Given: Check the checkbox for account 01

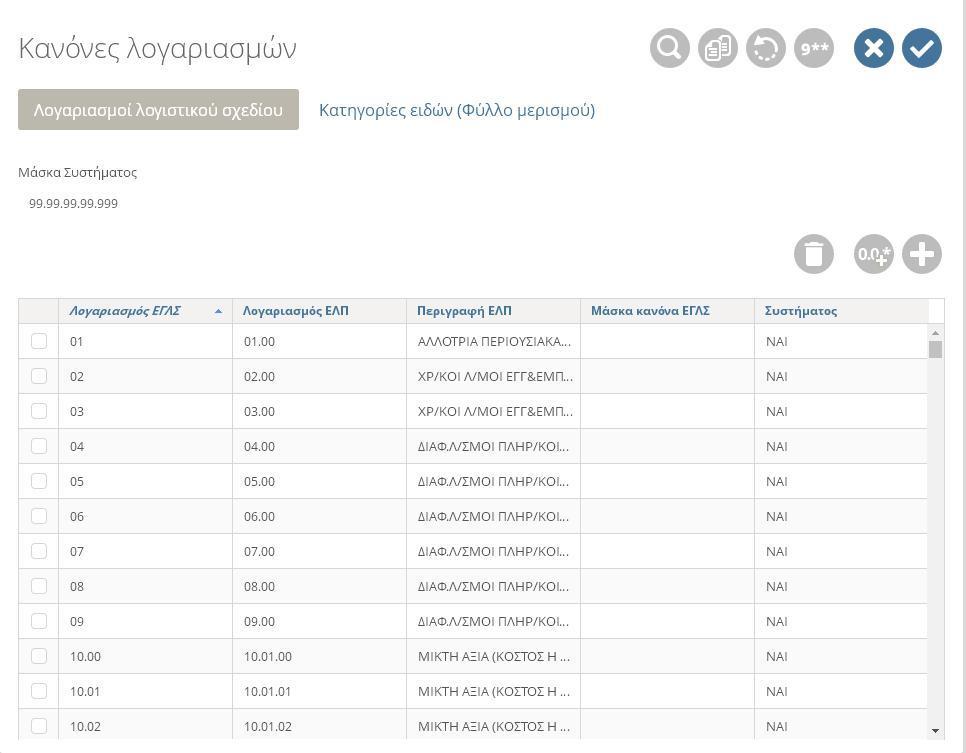Looking at the screenshot, I should coord(39,341).
